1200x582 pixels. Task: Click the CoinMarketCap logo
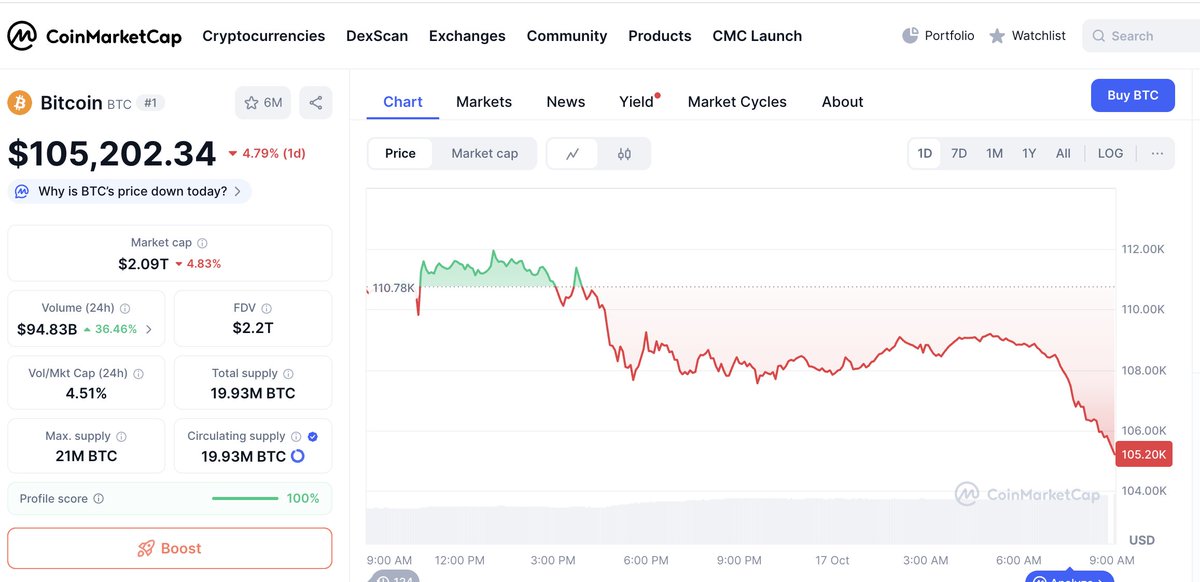tap(95, 36)
